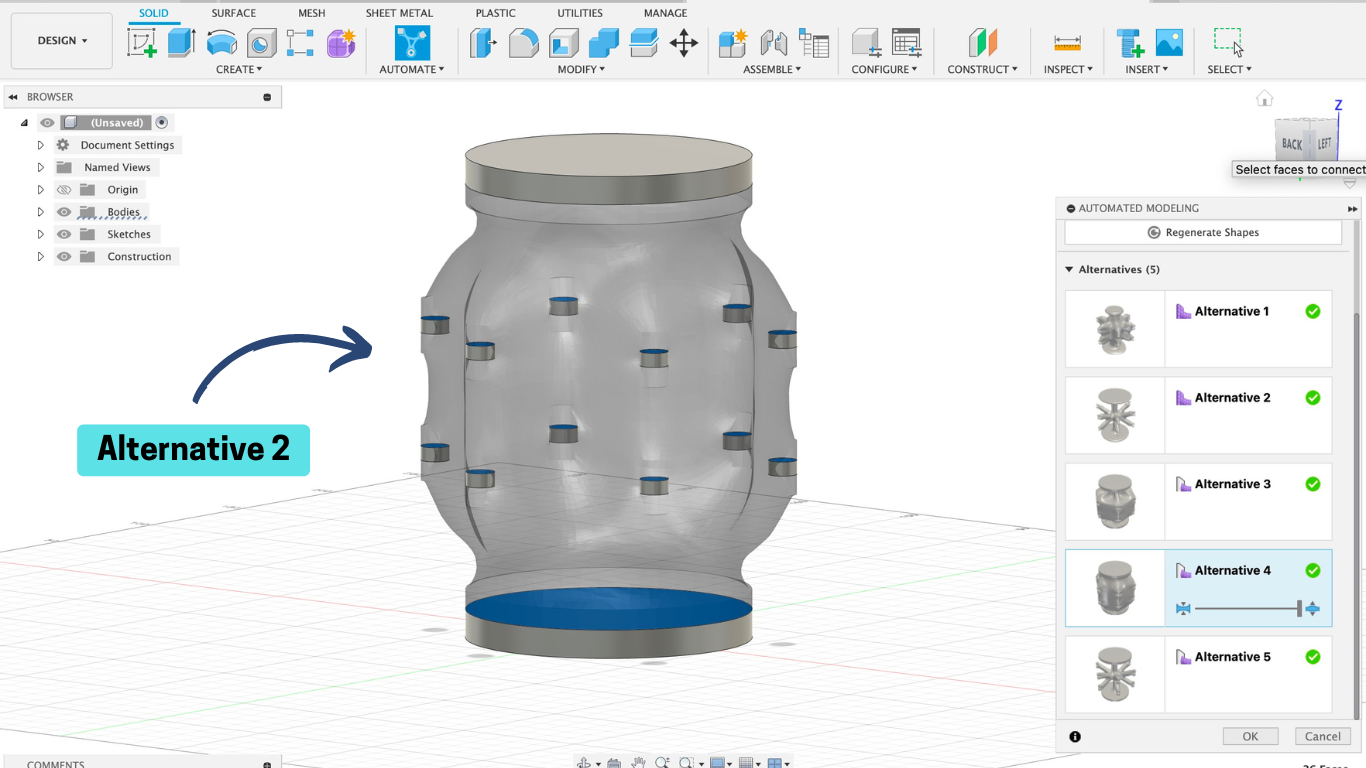Click the Regenerate Shapes button
Screen dimensions: 1366x768
point(1203,232)
